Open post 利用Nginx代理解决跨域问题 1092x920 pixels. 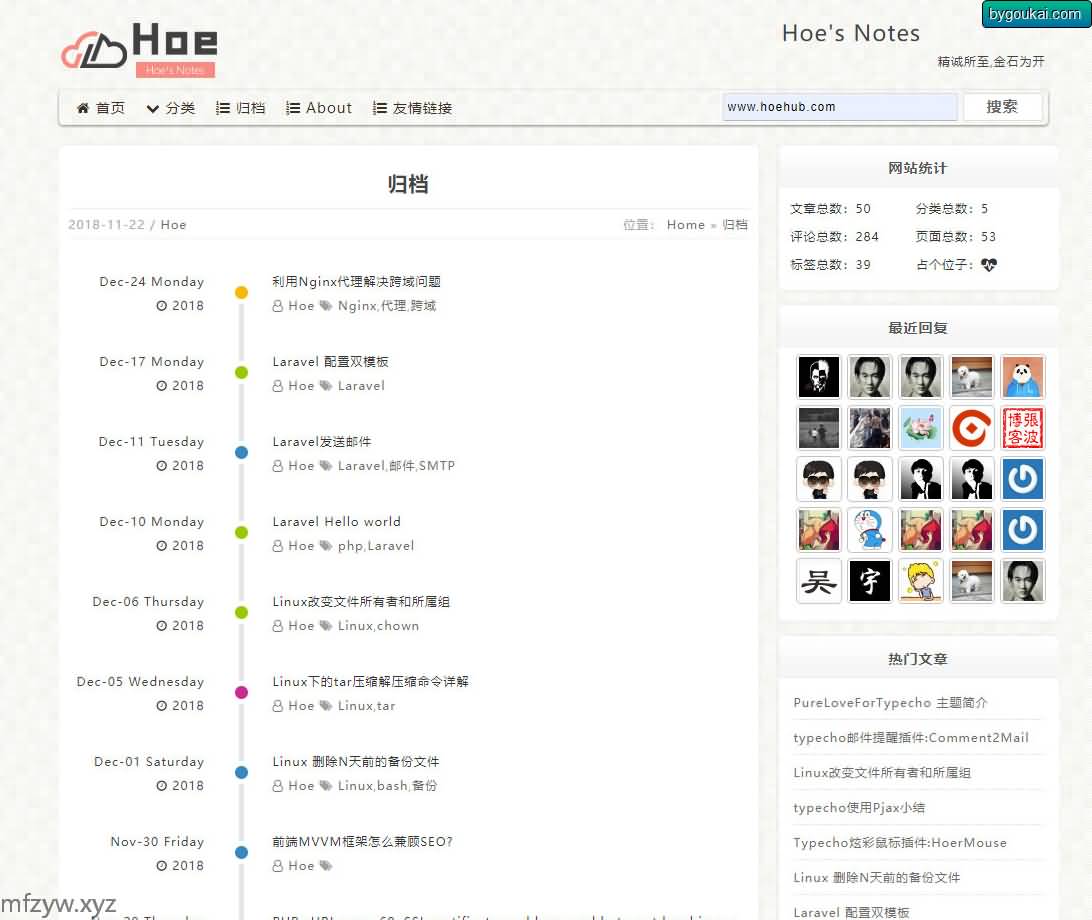[x=356, y=282]
